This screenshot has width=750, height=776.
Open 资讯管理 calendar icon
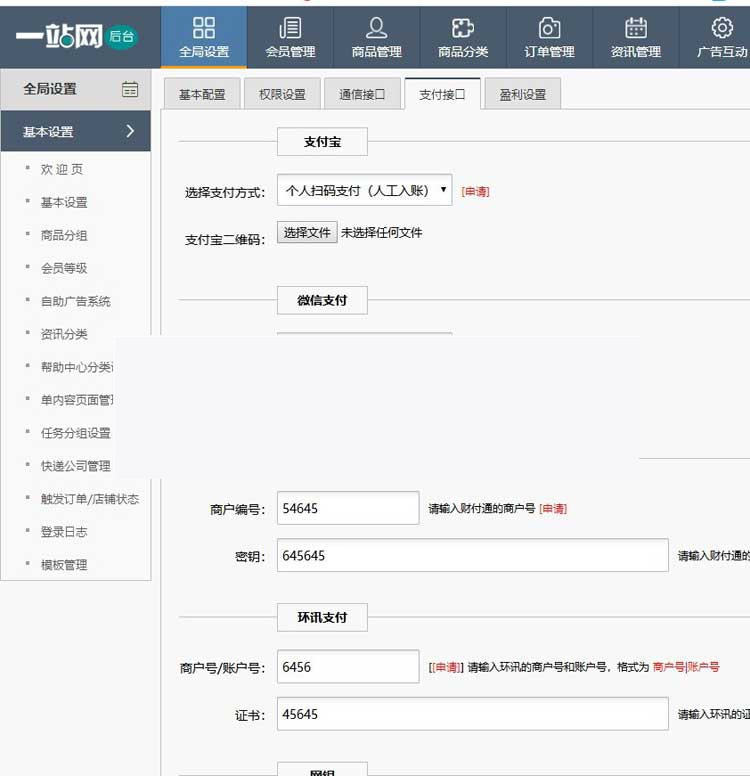636,28
